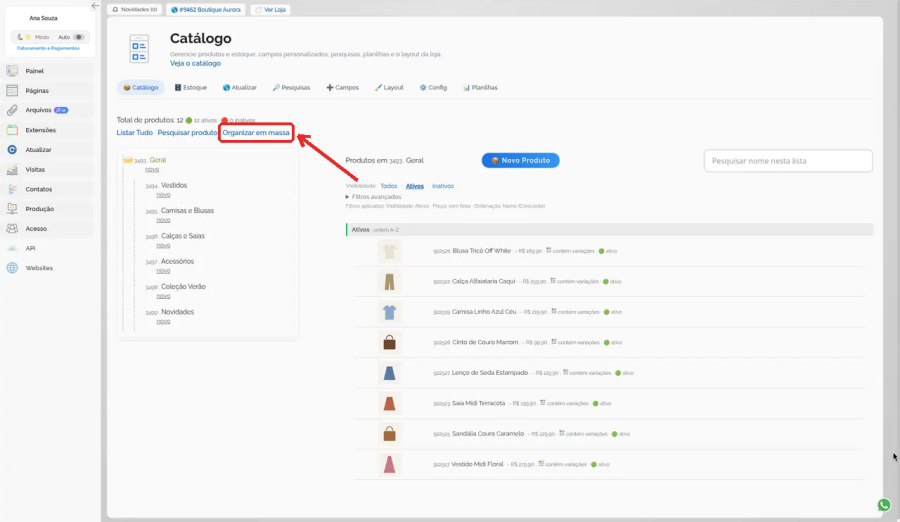
Task: Switch to the Config tab
Action: (433, 88)
